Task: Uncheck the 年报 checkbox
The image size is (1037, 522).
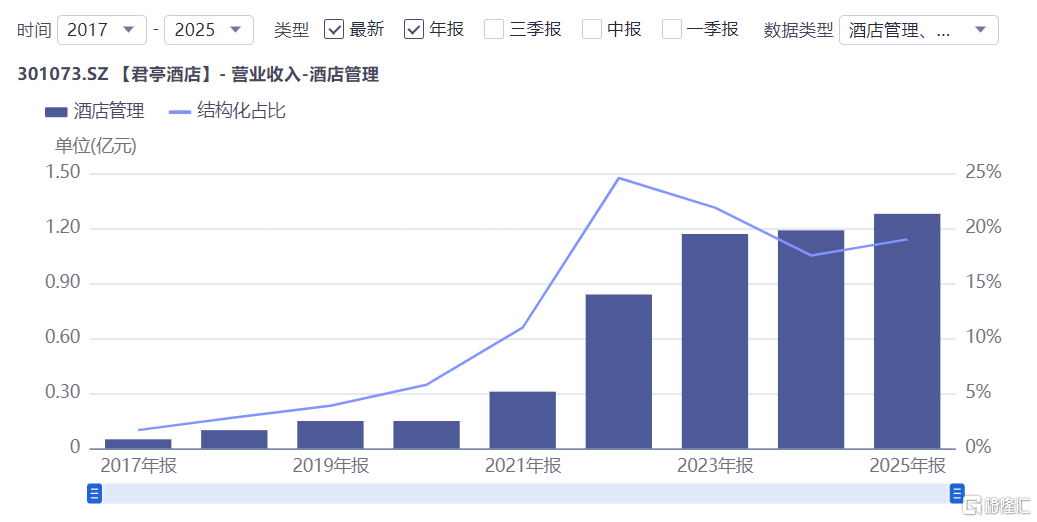Action: coord(414,29)
